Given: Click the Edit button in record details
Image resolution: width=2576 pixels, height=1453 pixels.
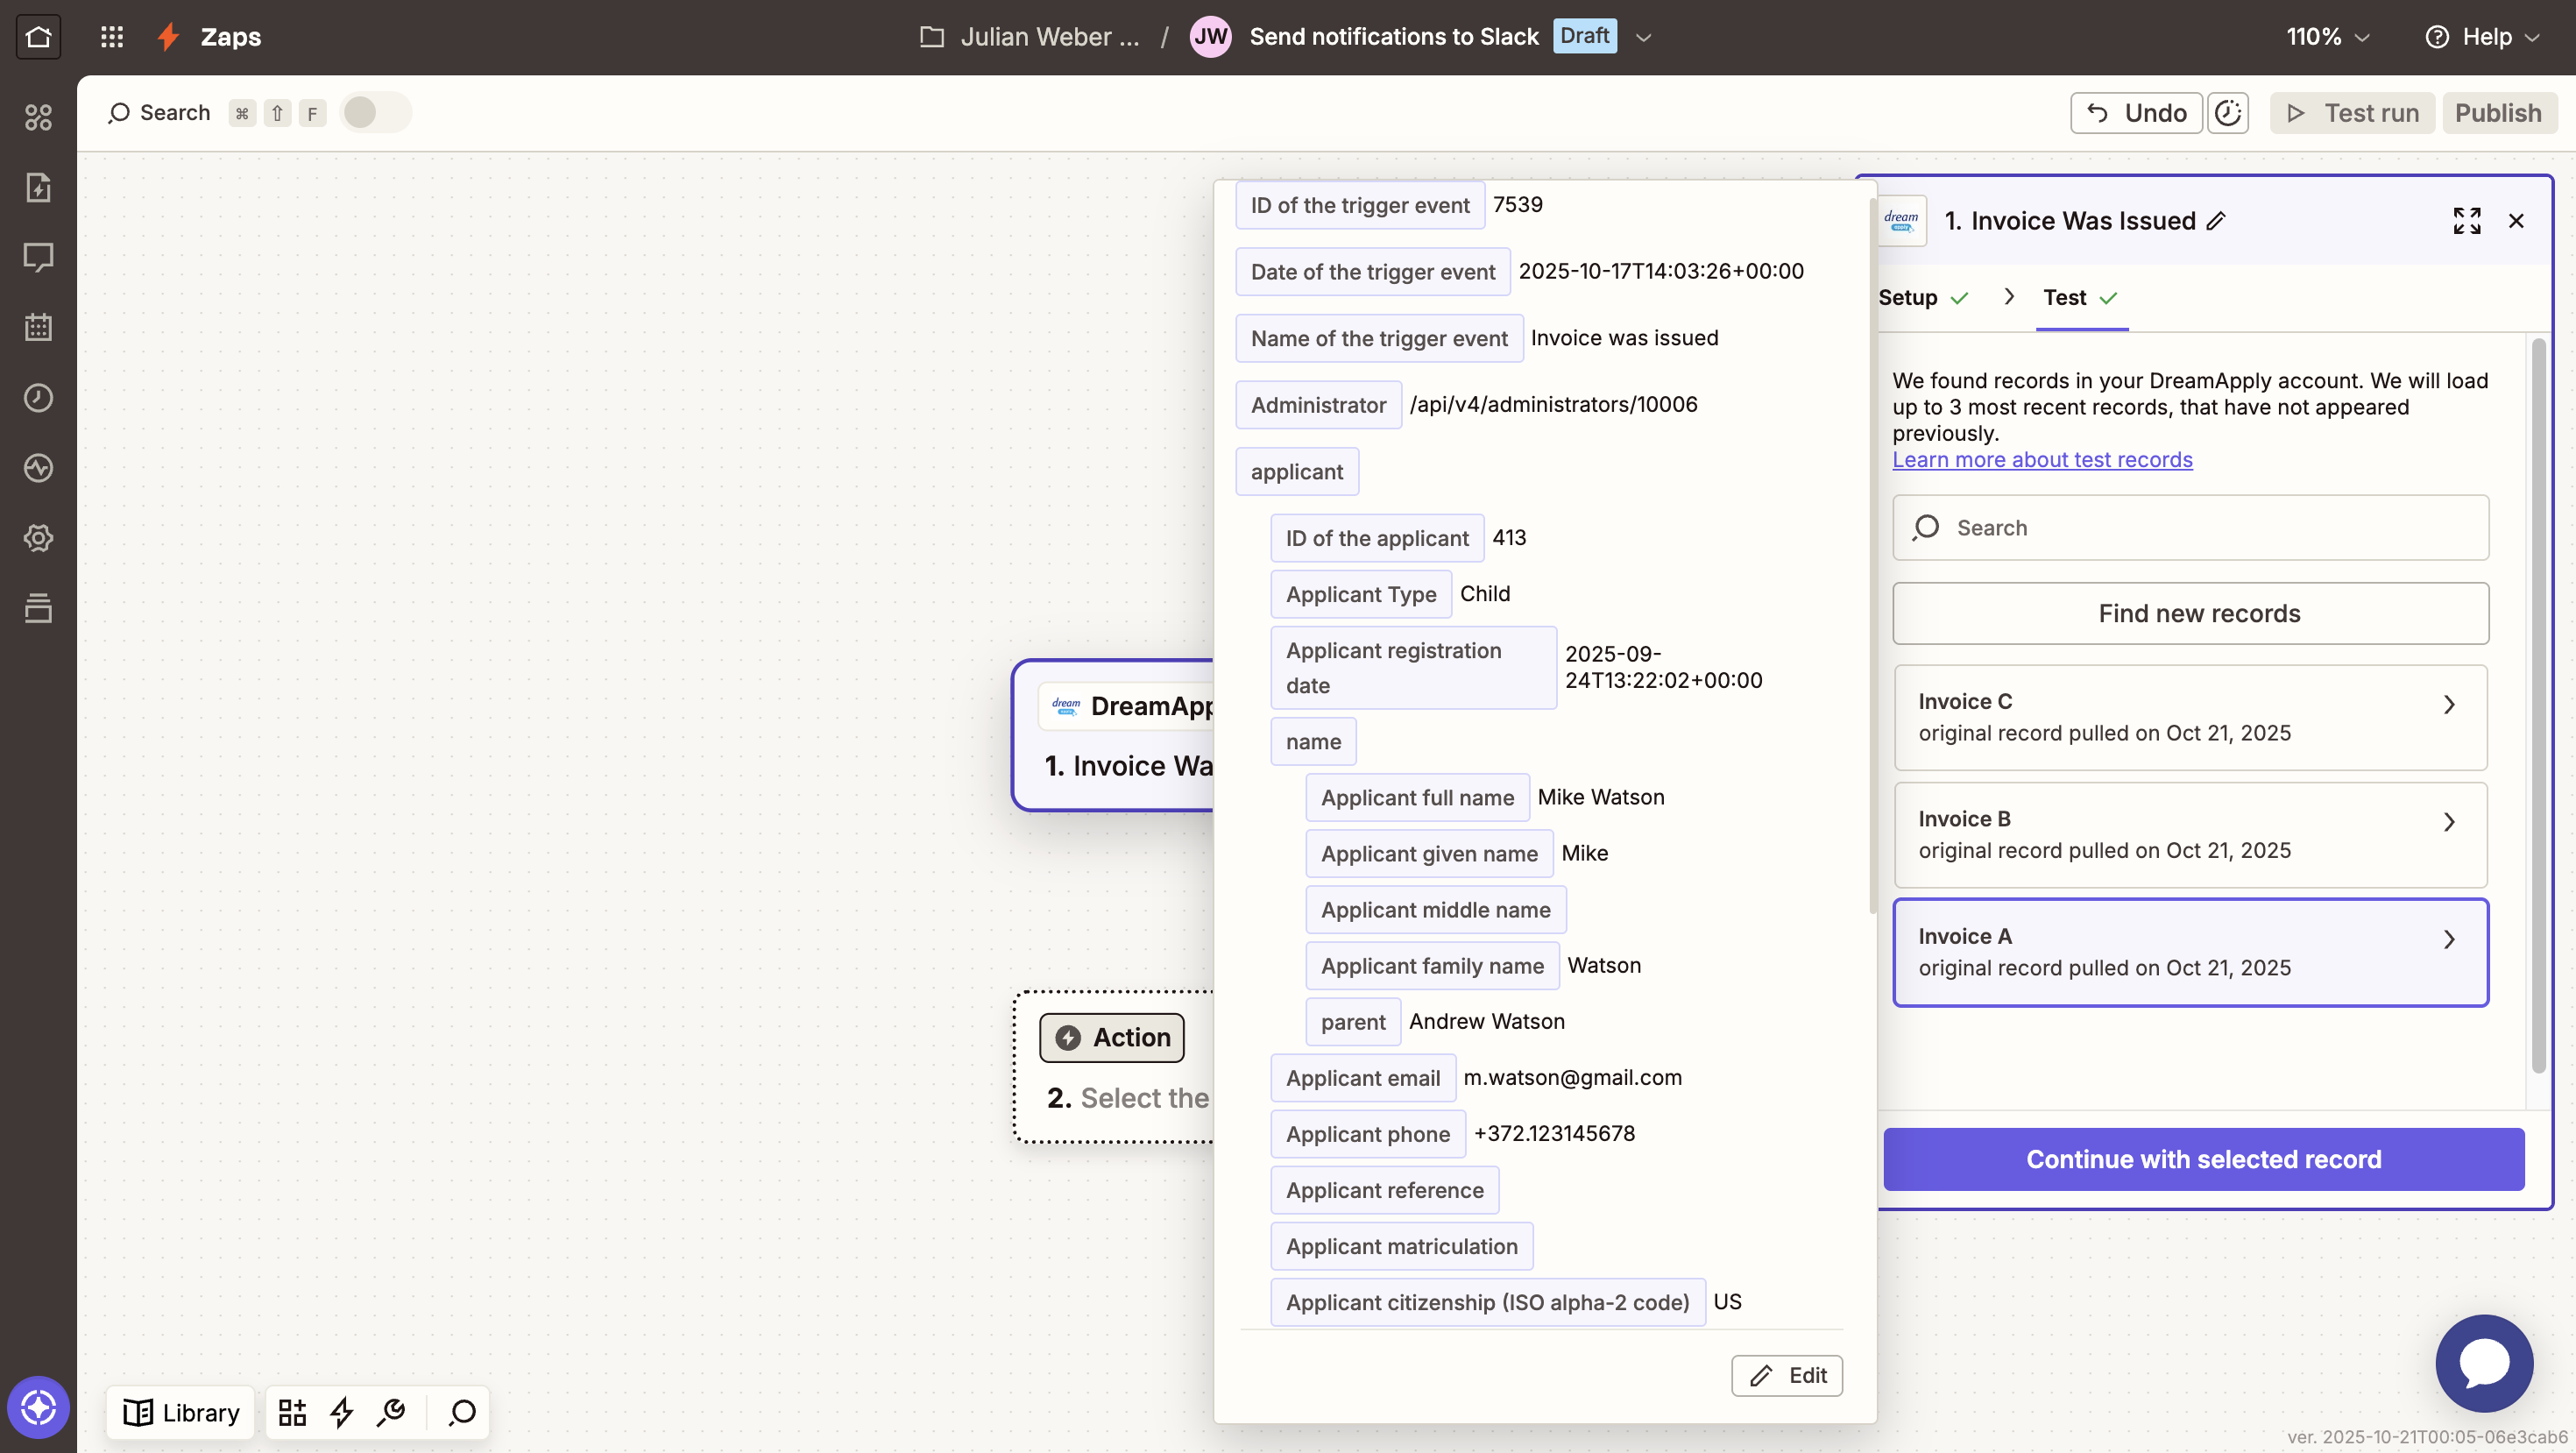Looking at the screenshot, I should (1787, 1375).
